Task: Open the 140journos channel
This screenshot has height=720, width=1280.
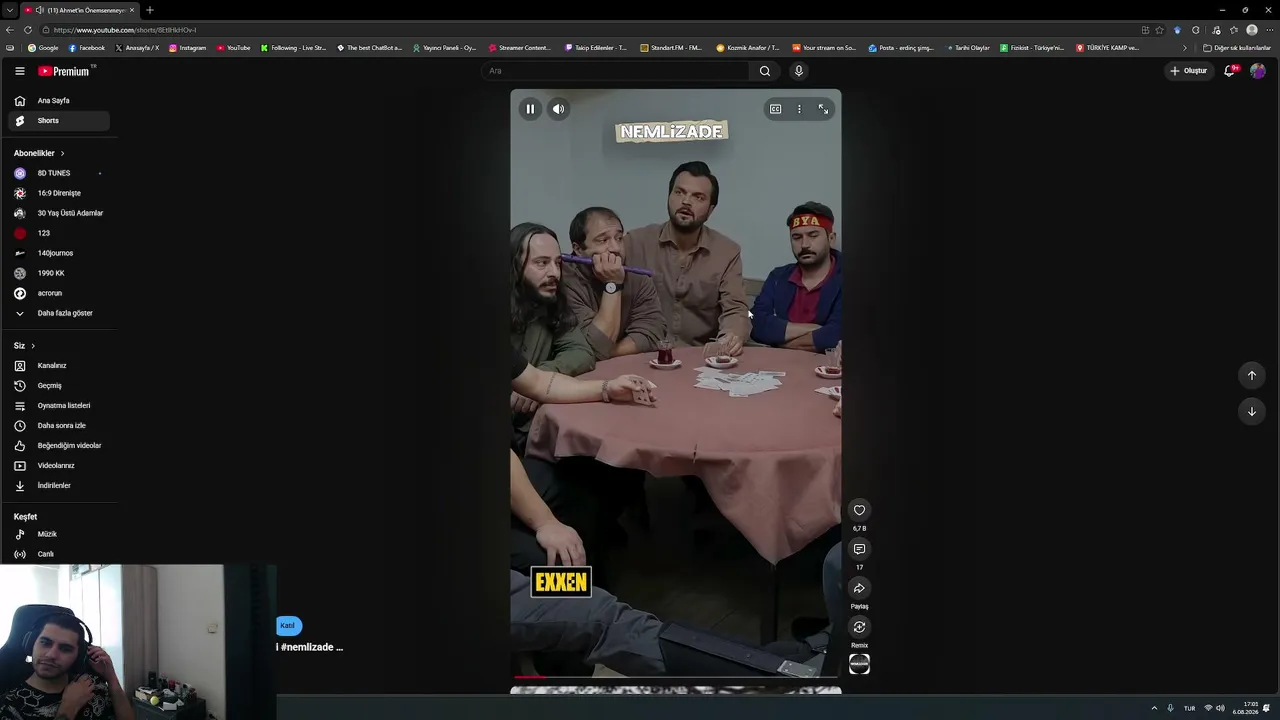Action: [x=59, y=253]
